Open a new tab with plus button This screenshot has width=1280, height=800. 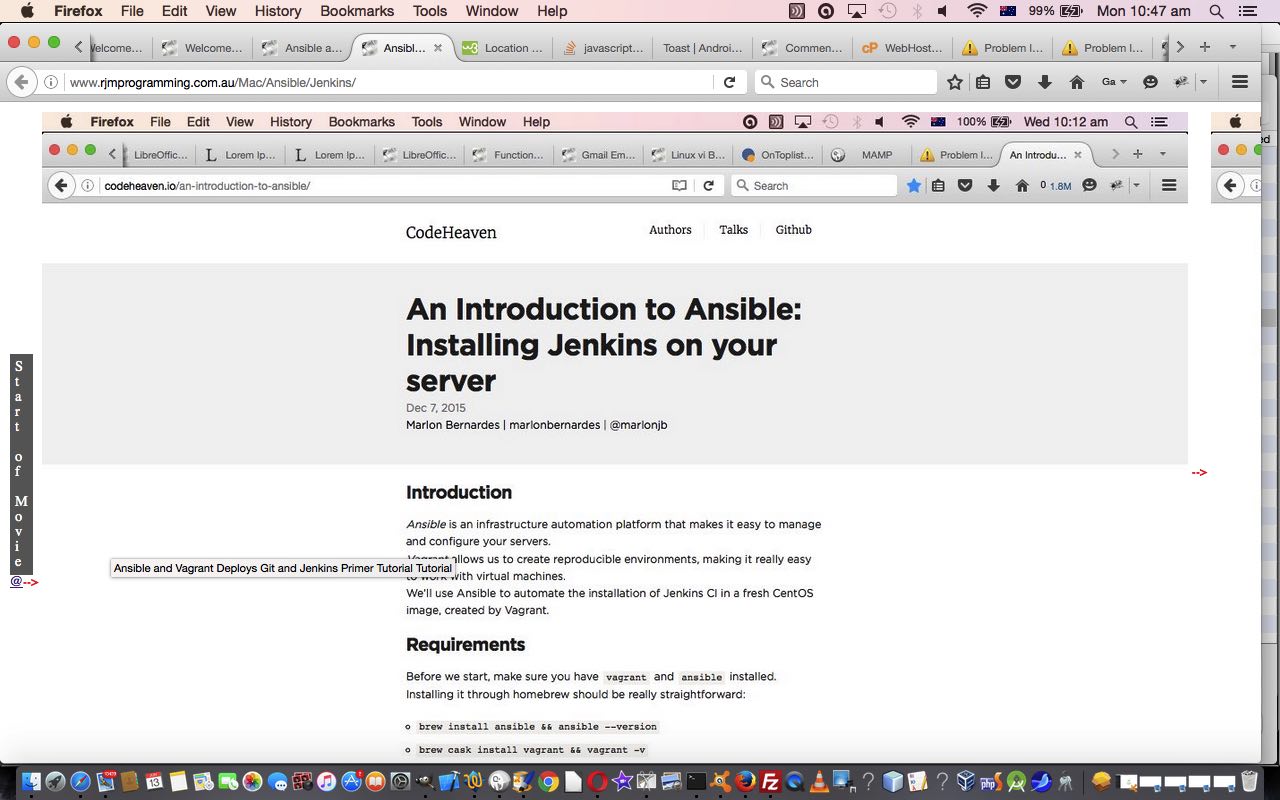(1205, 47)
